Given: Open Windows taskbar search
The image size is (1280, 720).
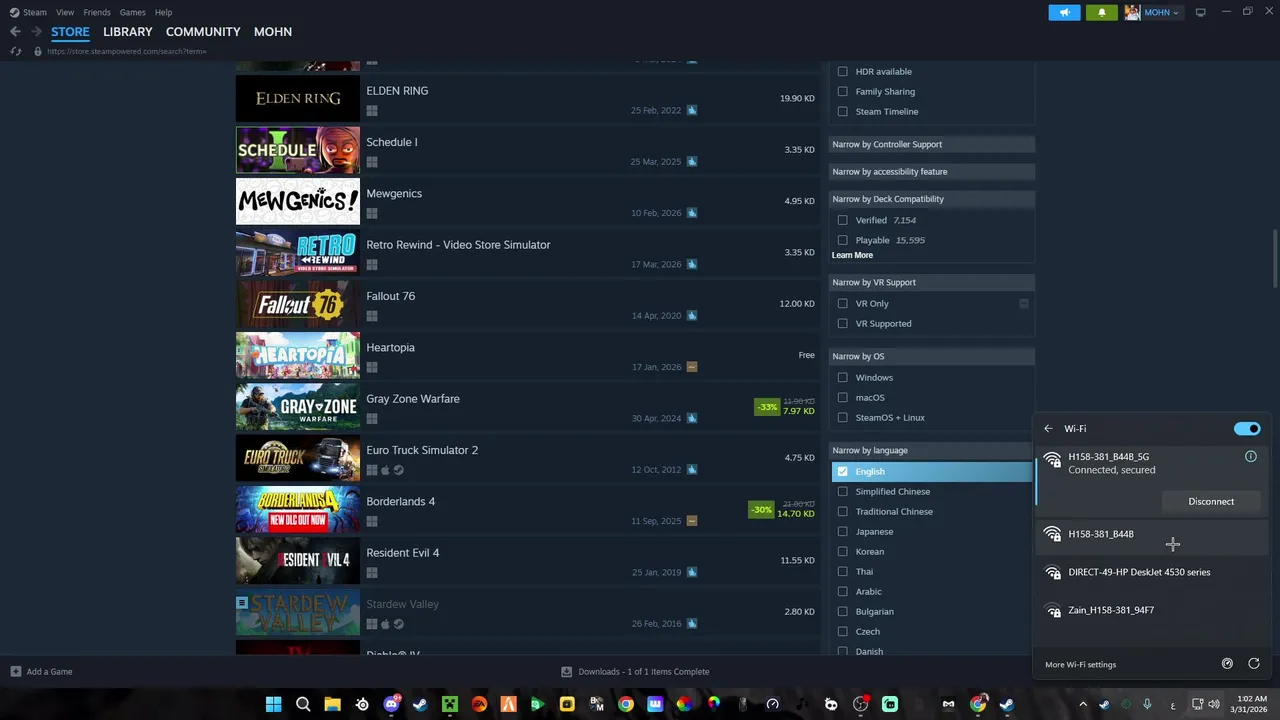Looking at the screenshot, I should point(303,704).
